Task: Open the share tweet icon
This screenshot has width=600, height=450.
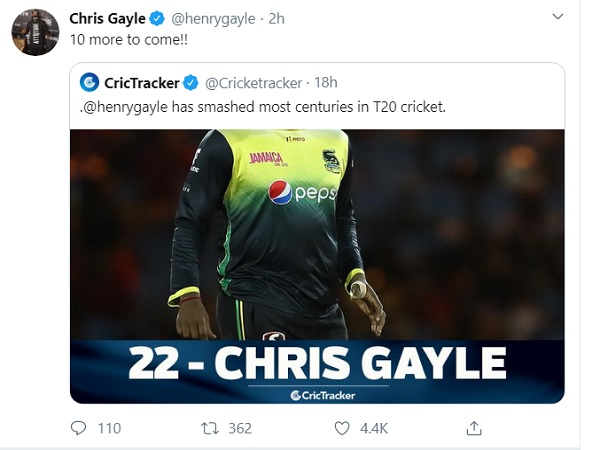Action: tap(474, 428)
